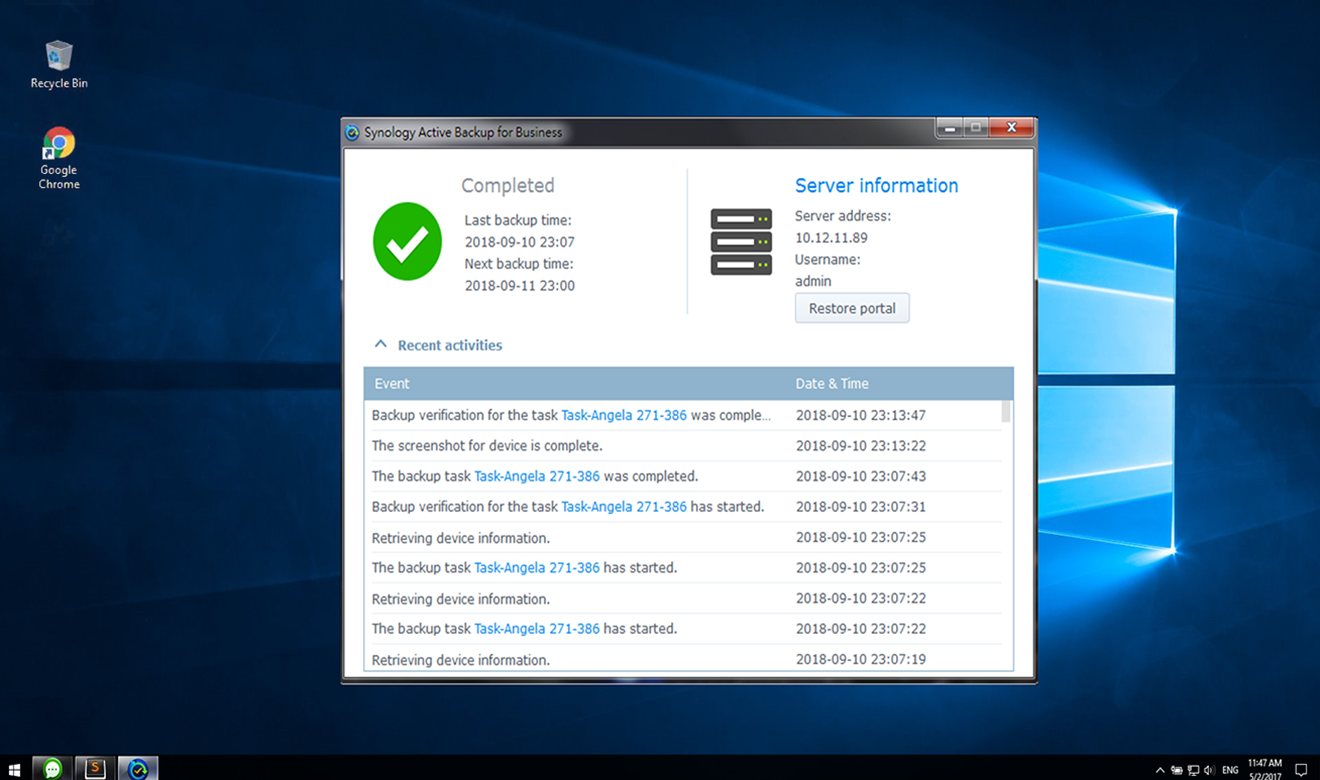Open the Action Center notification icon

point(1300,769)
